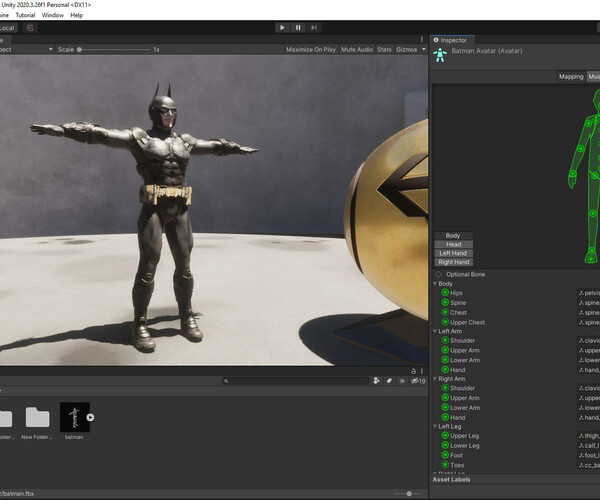This screenshot has height=500, width=600.
Task: Click the Asset Labels header
Action: coord(451,479)
